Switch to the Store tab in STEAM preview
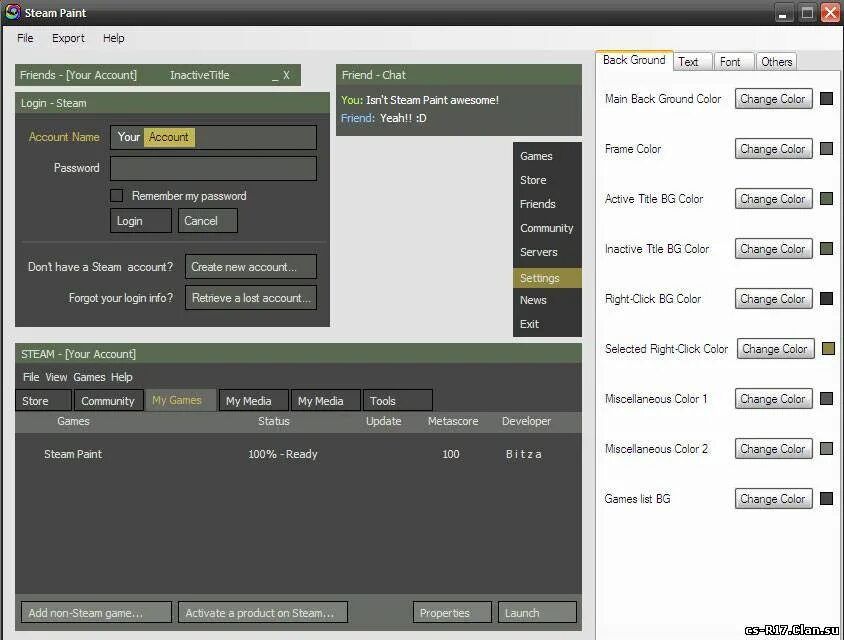844x640 pixels. coord(44,400)
